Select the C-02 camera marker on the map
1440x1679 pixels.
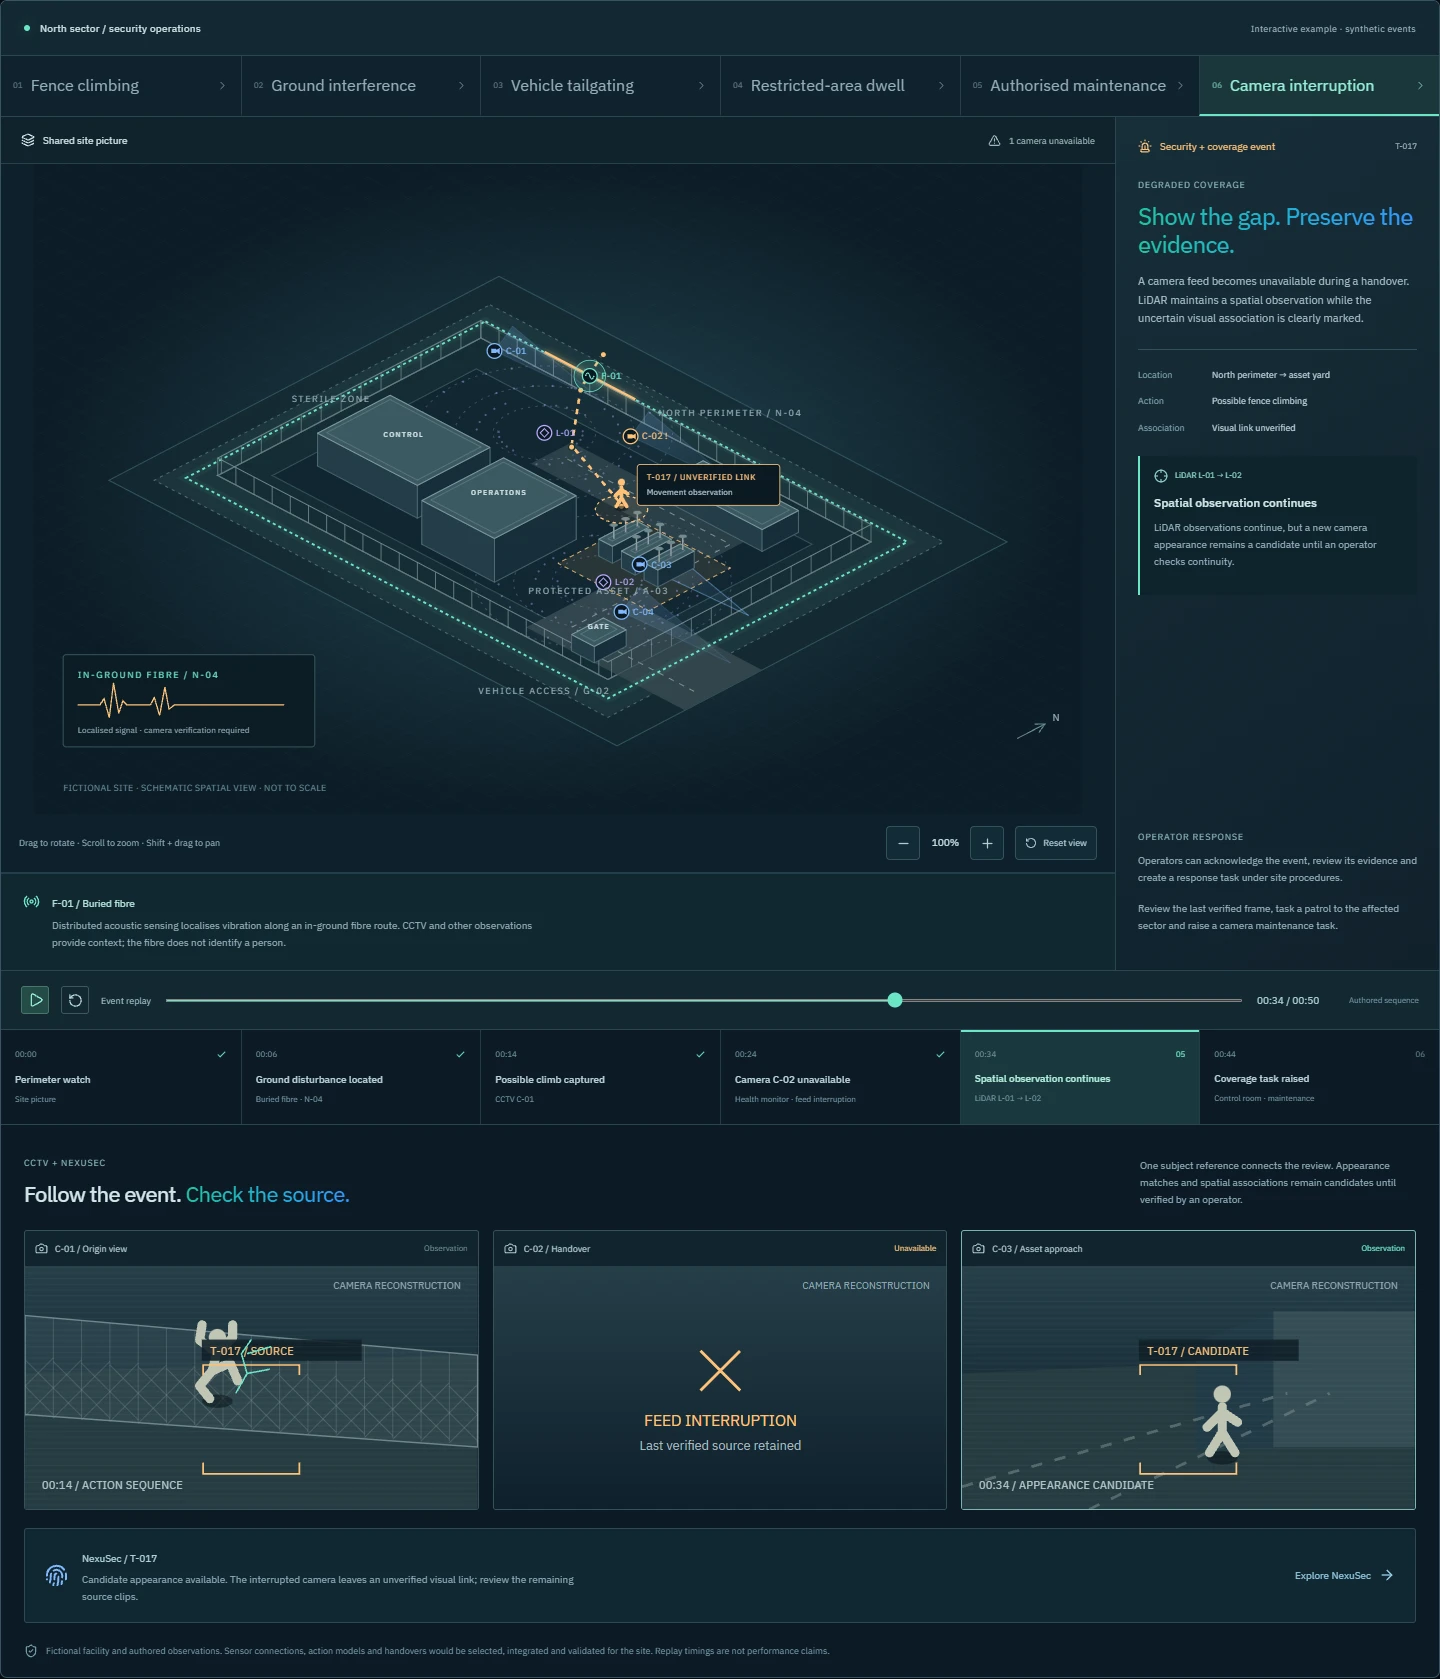[x=630, y=436]
